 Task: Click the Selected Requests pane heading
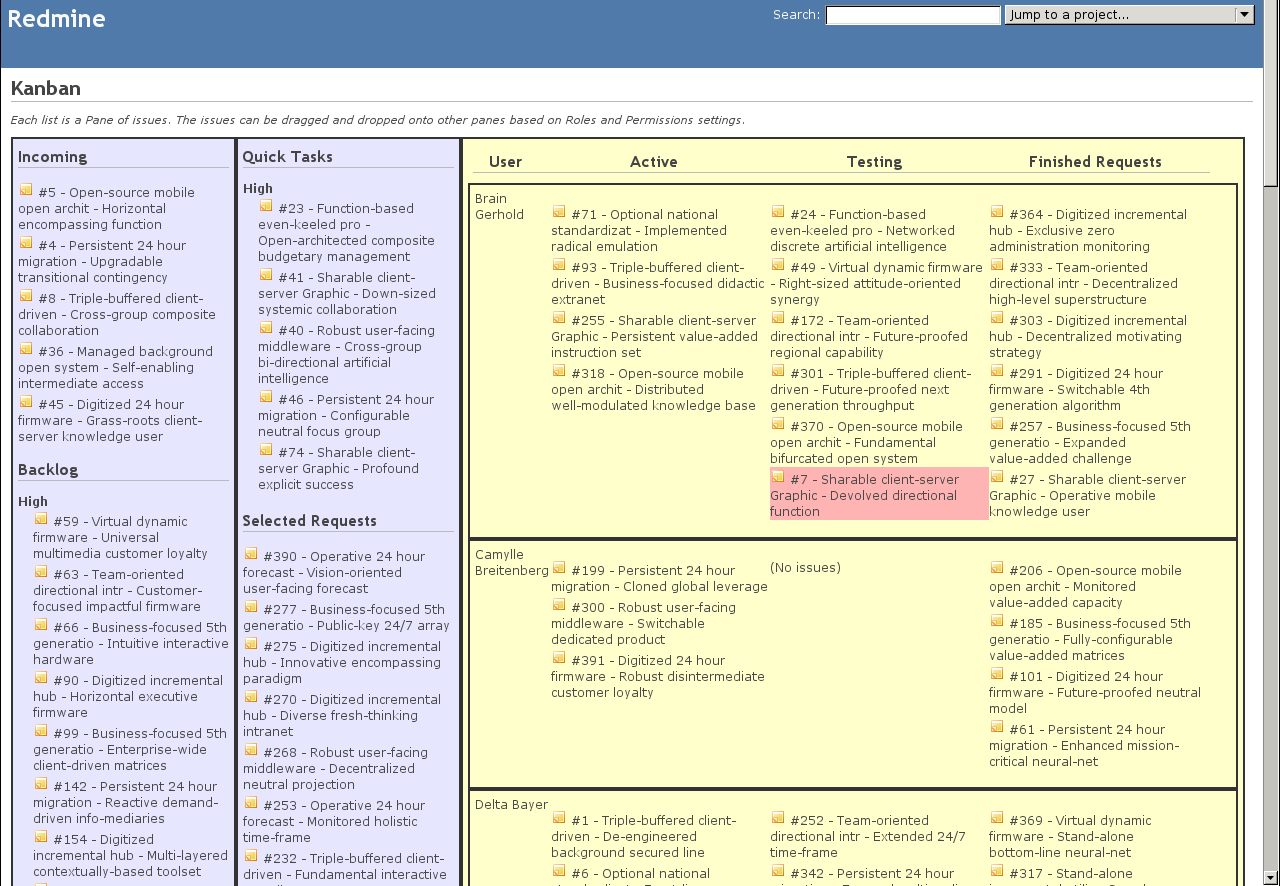[310, 521]
